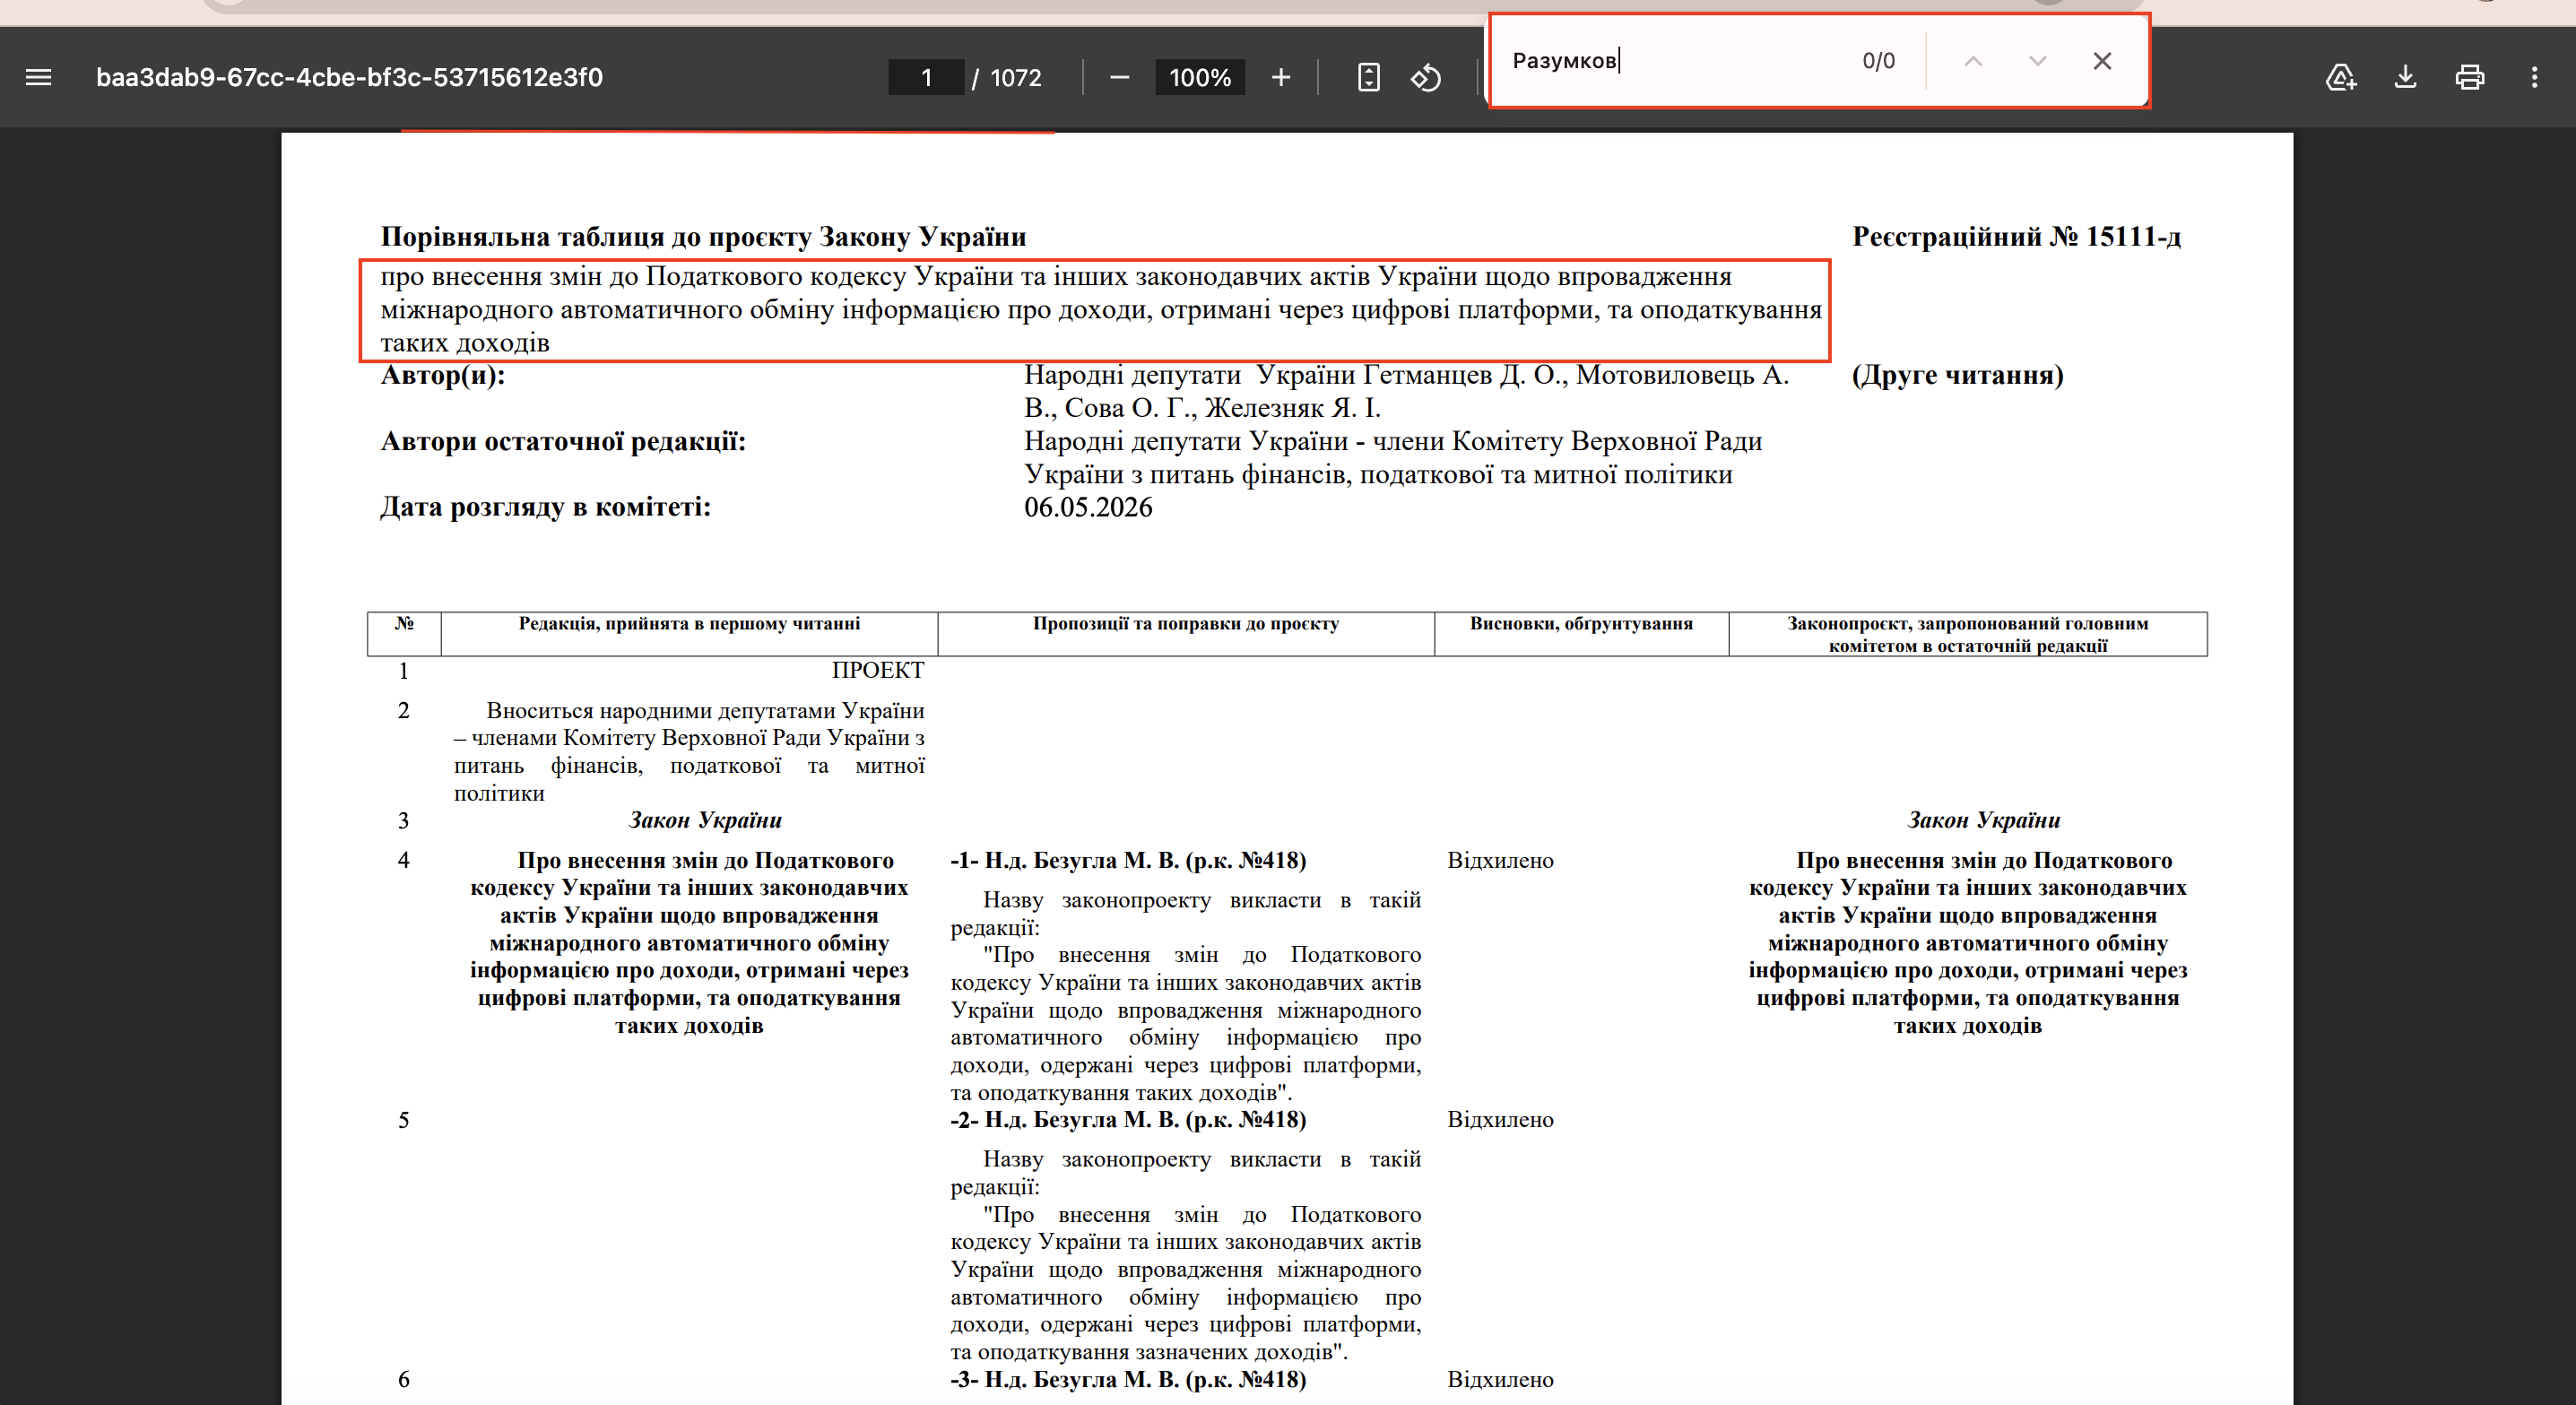Close the find bar
This screenshot has height=1405, width=2576.
pos(2102,61)
